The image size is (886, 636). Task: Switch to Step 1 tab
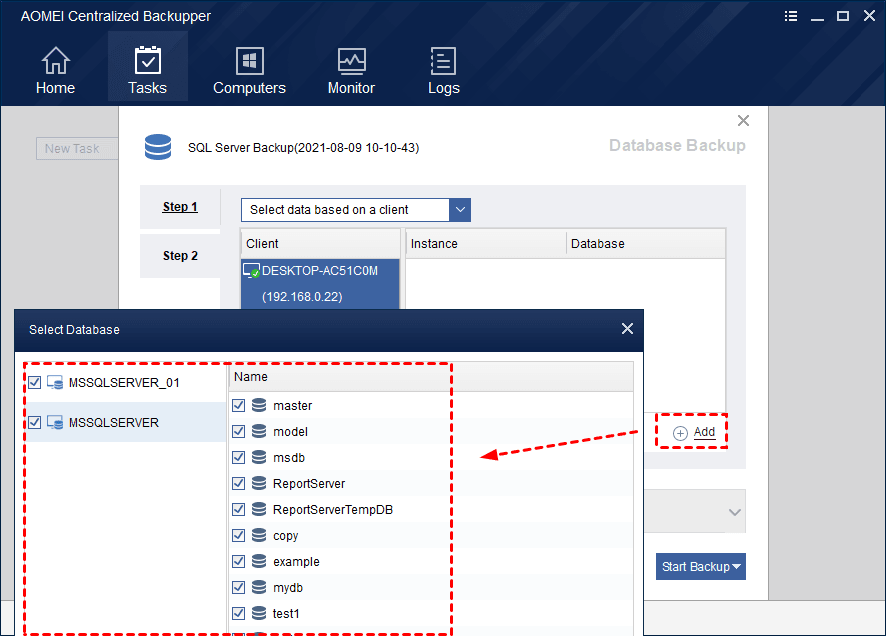(180, 207)
